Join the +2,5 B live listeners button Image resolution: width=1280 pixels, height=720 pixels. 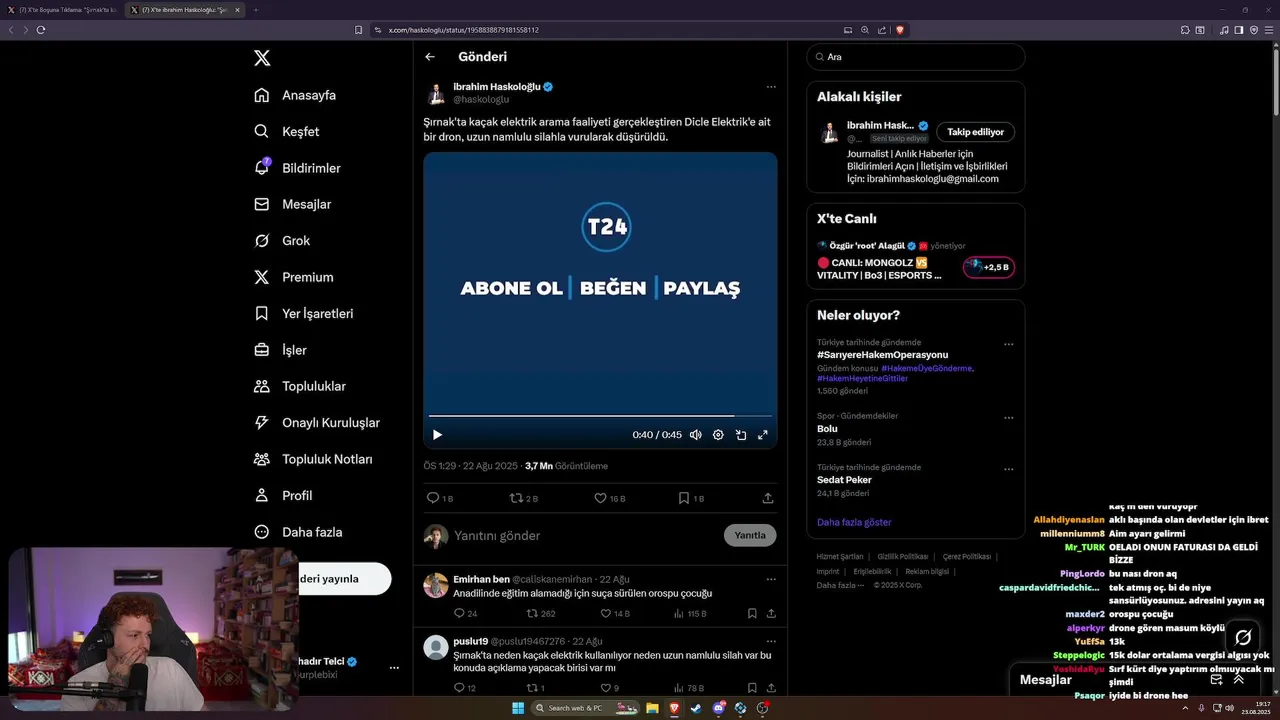pos(989,268)
